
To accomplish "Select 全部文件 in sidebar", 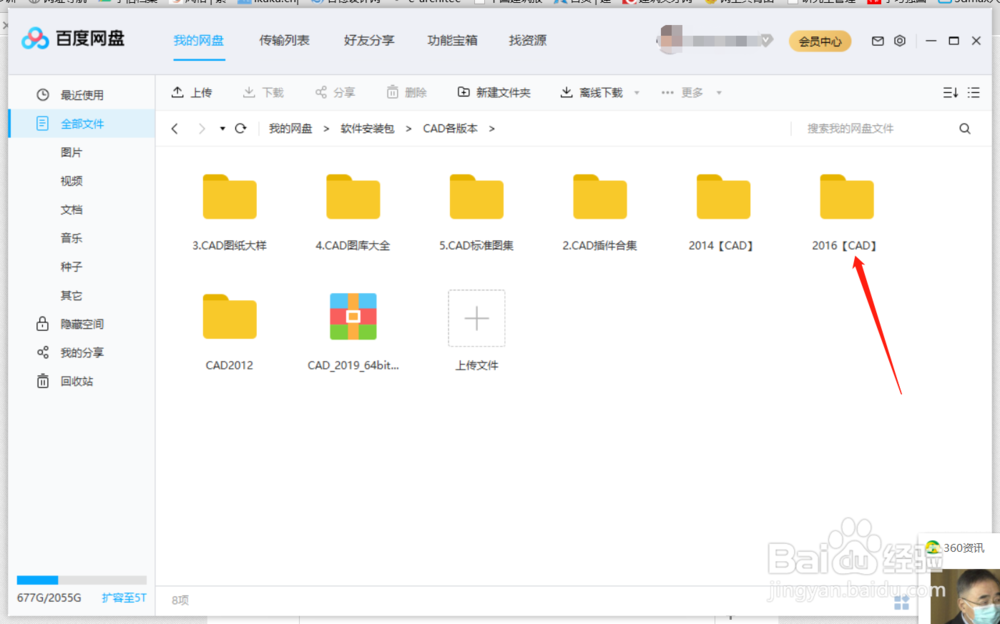I will tap(82, 124).
